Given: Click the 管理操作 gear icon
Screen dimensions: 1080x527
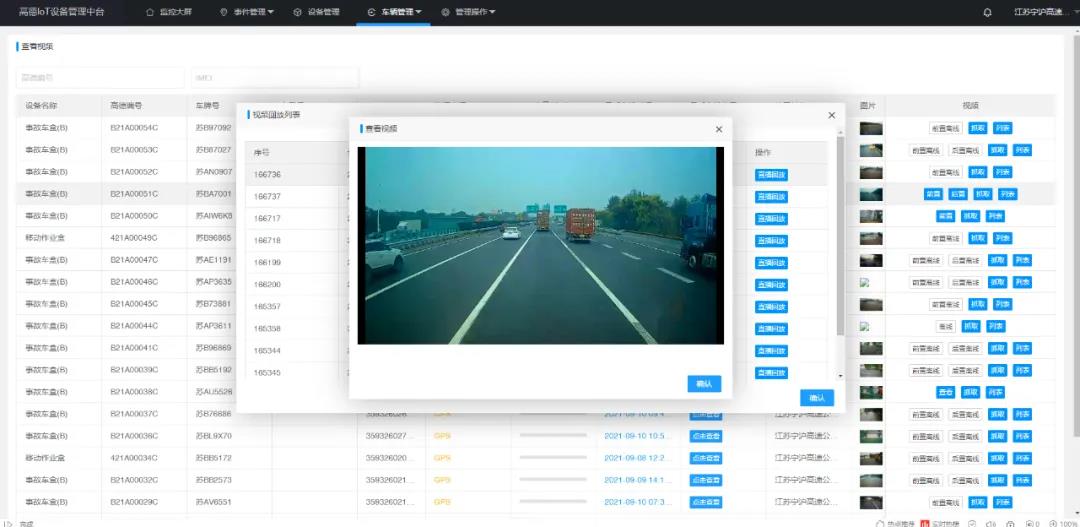Looking at the screenshot, I should [x=445, y=12].
